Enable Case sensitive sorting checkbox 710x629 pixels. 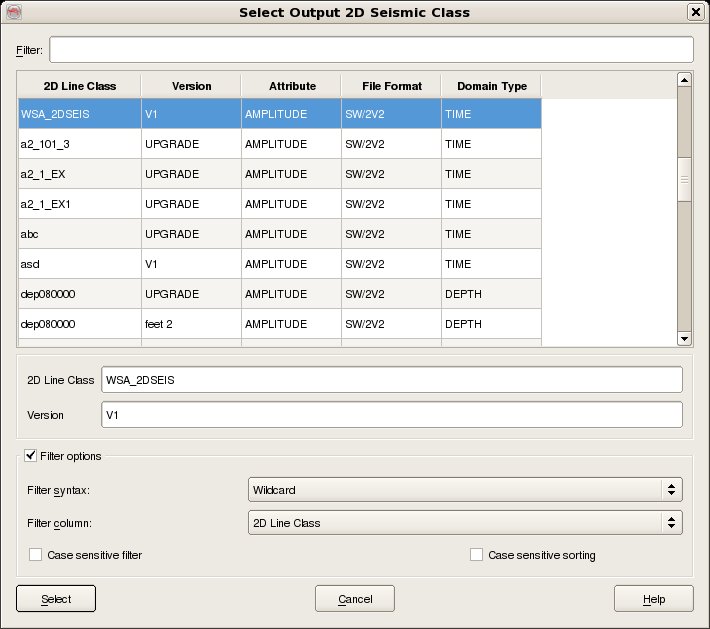click(x=476, y=555)
